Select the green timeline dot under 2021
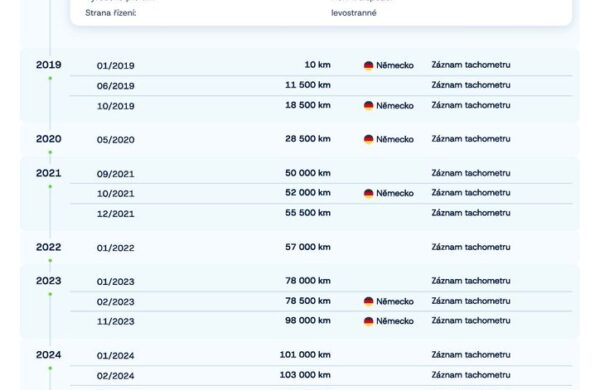Image resolution: width=600 pixels, height=390 pixels. [50, 187]
